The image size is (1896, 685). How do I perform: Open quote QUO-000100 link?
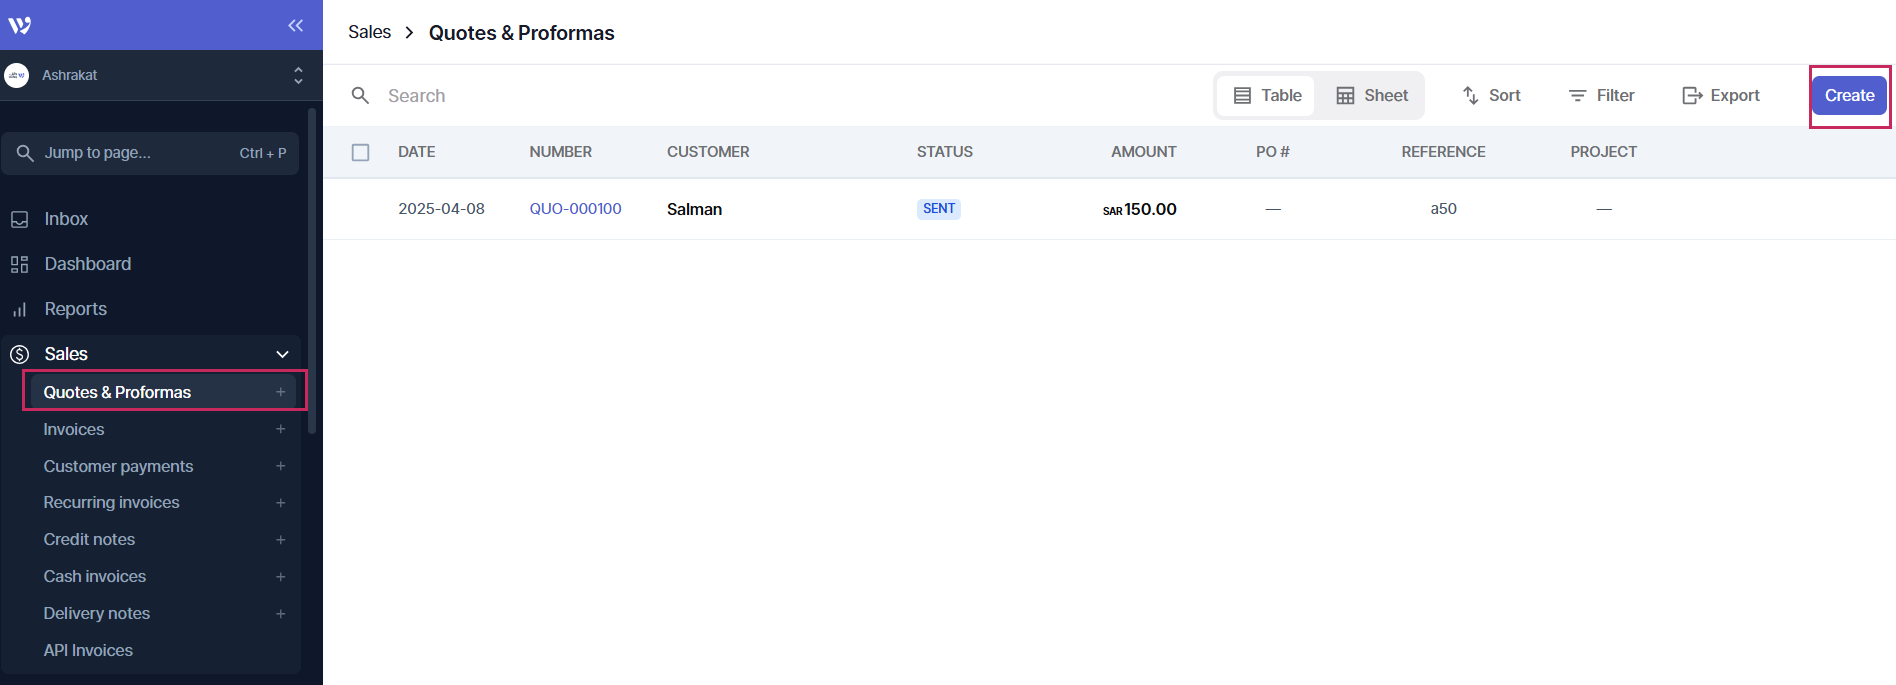pos(575,209)
